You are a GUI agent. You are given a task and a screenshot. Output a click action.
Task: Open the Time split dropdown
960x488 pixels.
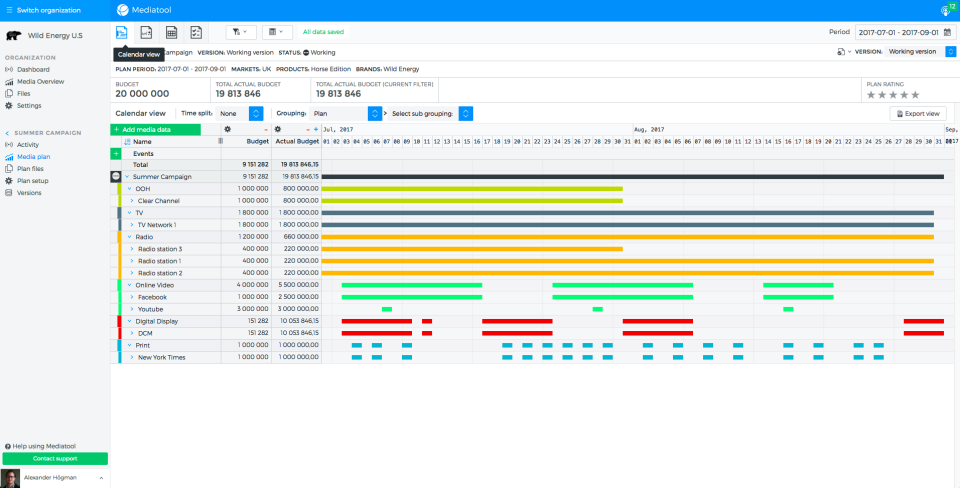256,114
